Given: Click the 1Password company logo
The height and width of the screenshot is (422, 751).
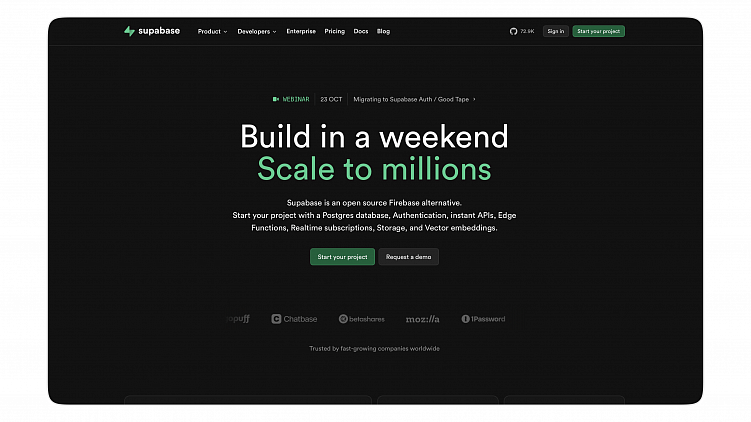Looking at the screenshot, I should [483, 319].
